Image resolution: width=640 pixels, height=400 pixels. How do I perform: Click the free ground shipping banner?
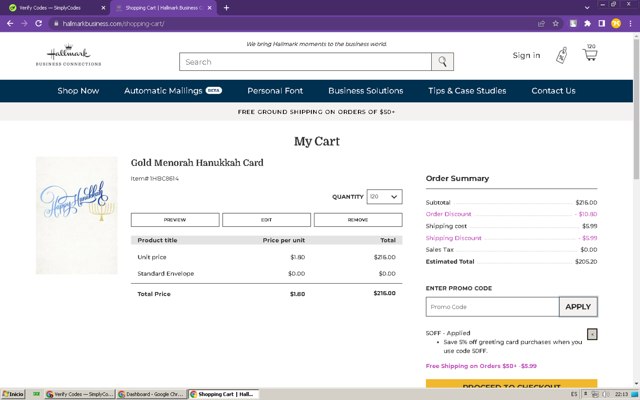click(x=316, y=111)
